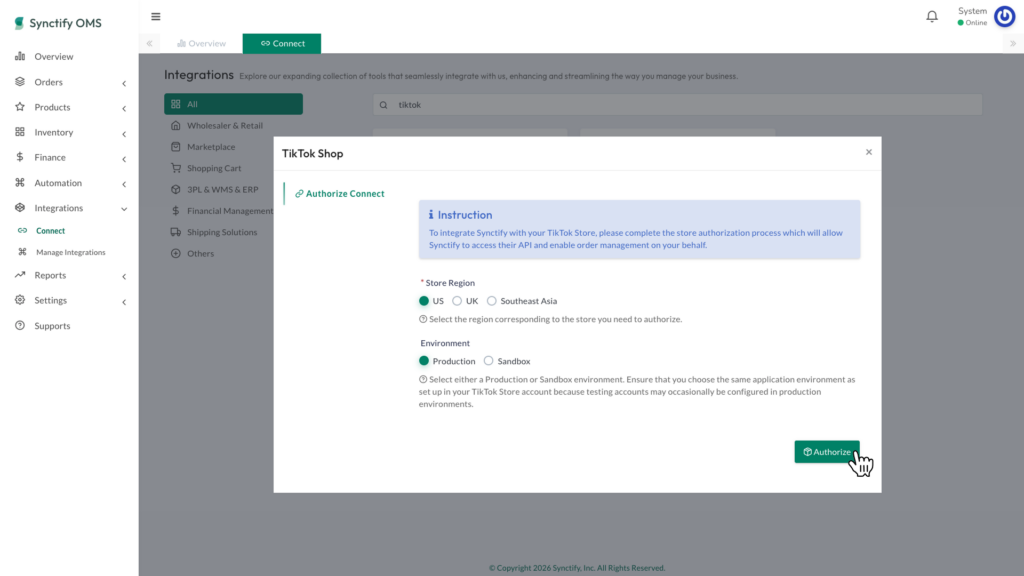Click the Shipping Solutions truck icon
The width and height of the screenshot is (1024, 576).
click(176, 232)
